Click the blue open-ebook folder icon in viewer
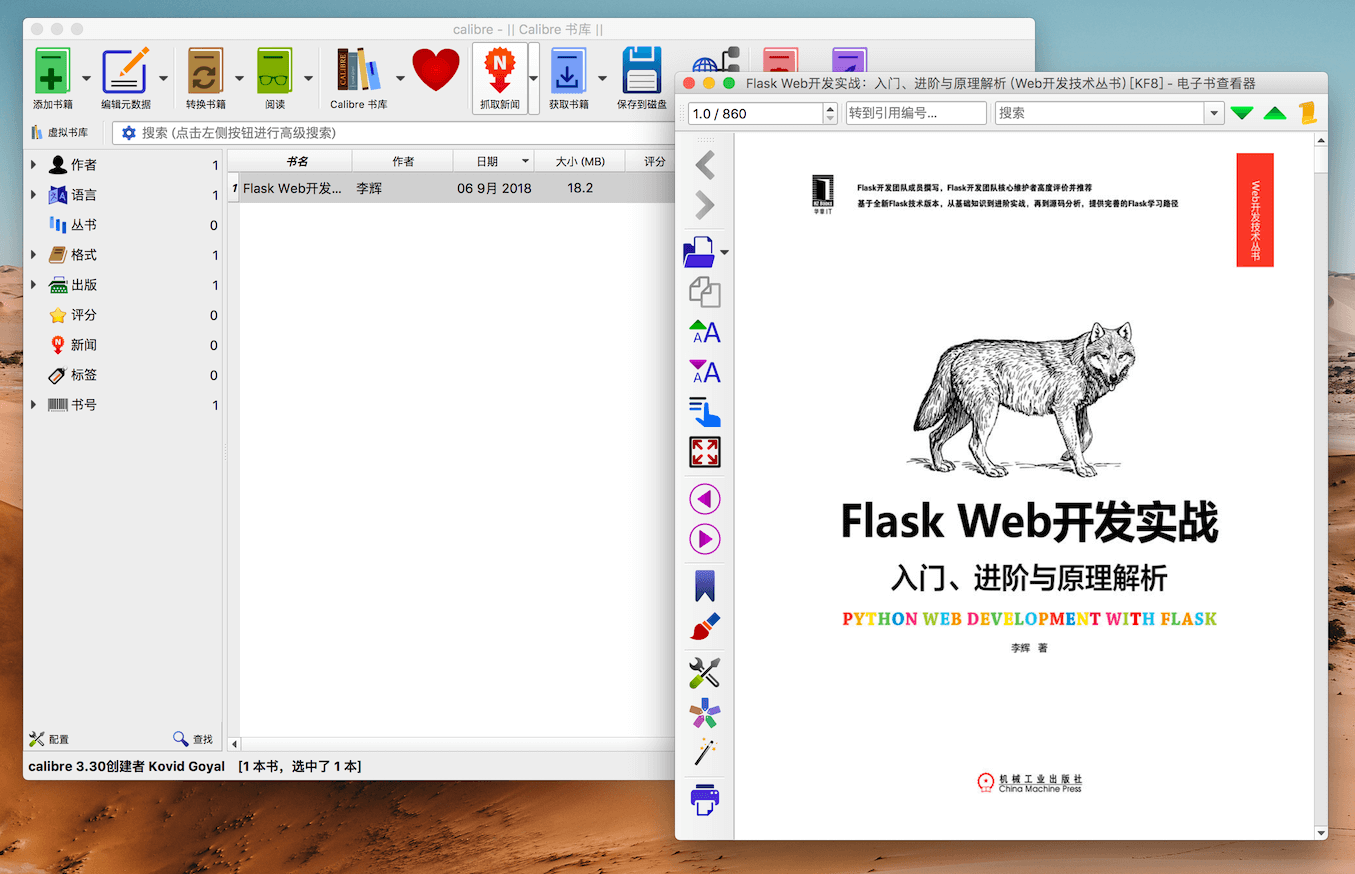The image size is (1355, 874). click(x=699, y=252)
